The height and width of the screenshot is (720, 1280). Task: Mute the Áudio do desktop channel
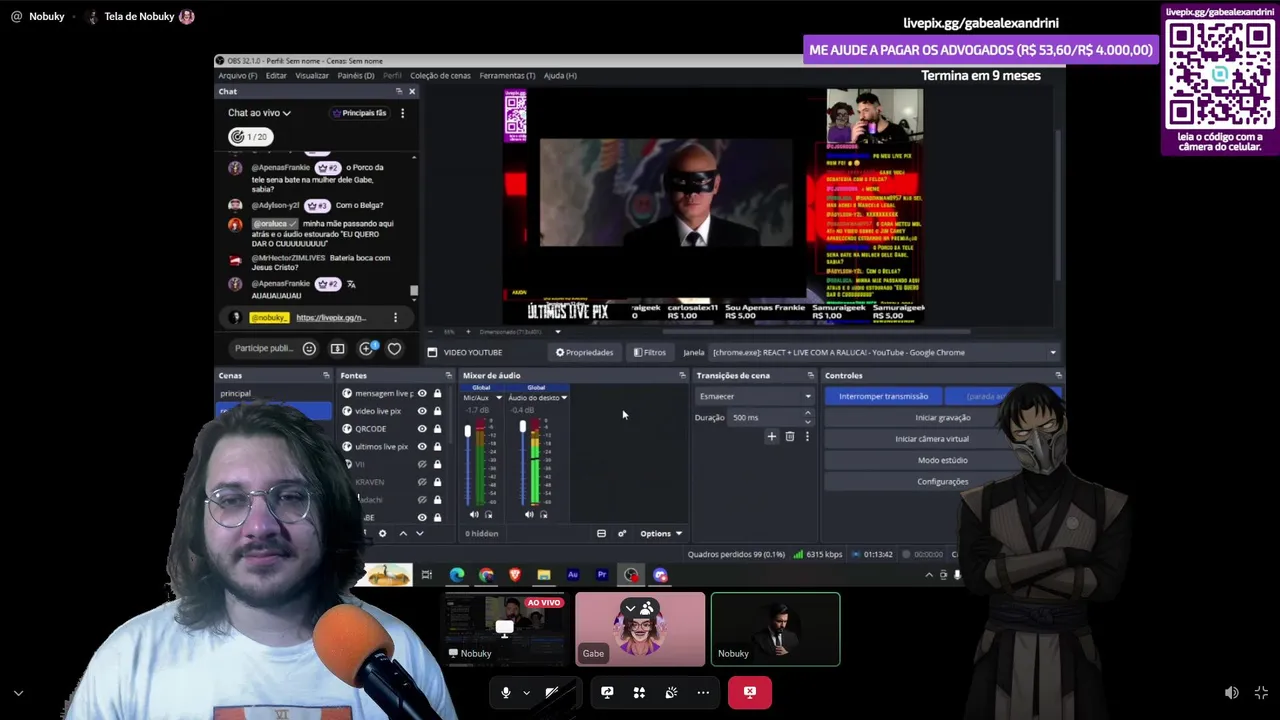click(x=529, y=515)
